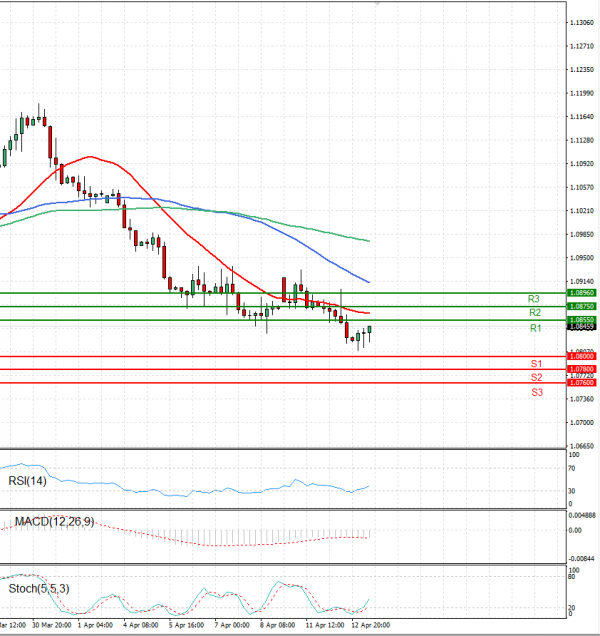Click the 4 Apr 08:00 time label
600x636 pixels.
(140, 625)
